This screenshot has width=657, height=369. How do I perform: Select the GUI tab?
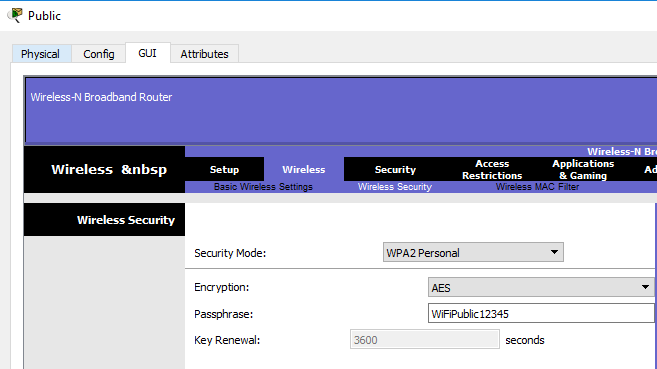(147, 53)
